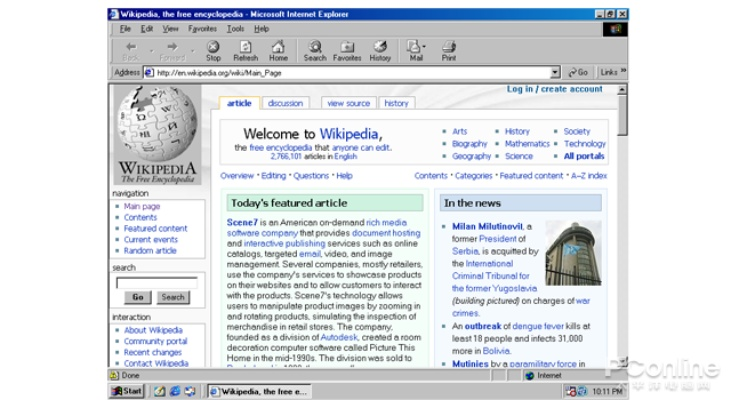The width and height of the screenshot is (731, 400).
Task: Open the Favorites menu
Action: pyautogui.click(x=202, y=29)
